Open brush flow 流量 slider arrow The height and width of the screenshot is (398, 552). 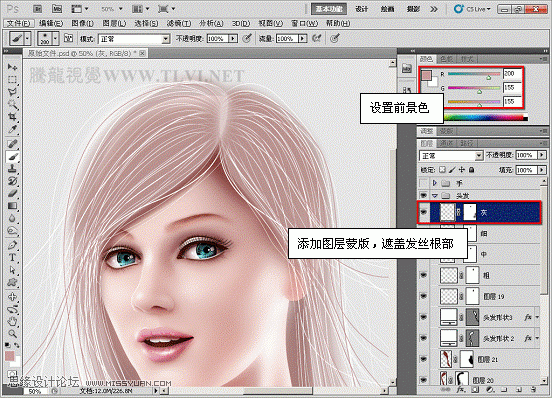click(x=302, y=38)
